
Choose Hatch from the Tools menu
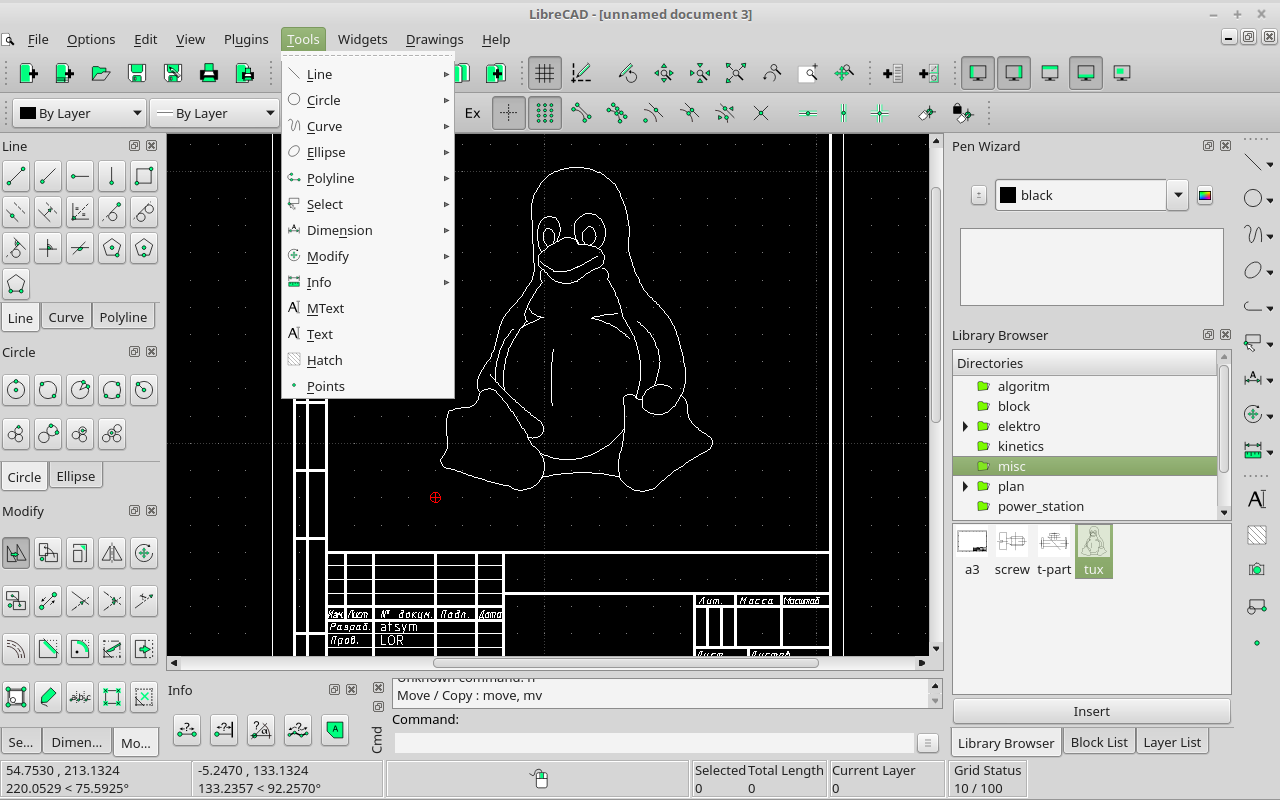pos(368,360)
